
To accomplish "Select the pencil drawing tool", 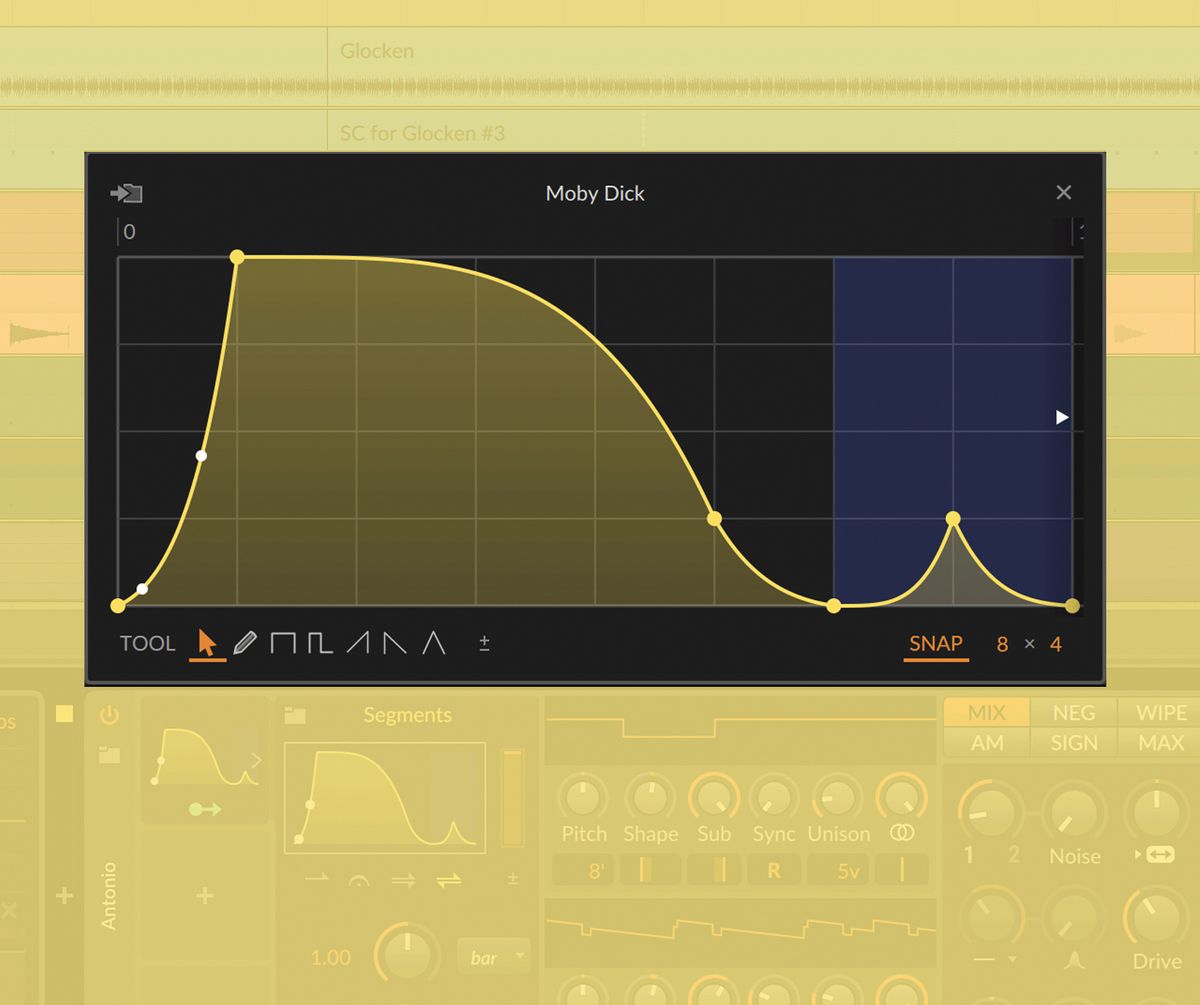I will tap(245, 643).
